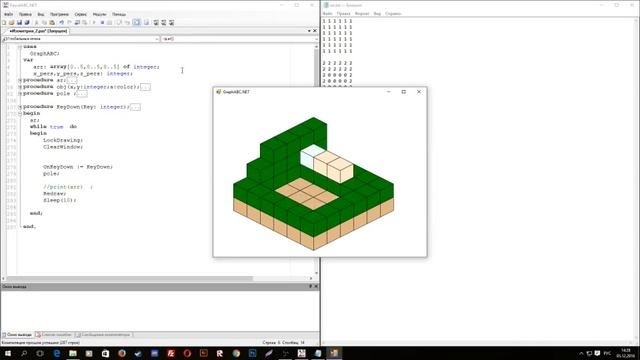Click editor vertical scrollbar down arrow
Viewport: 640px width, 360px height.
point(316,273)
